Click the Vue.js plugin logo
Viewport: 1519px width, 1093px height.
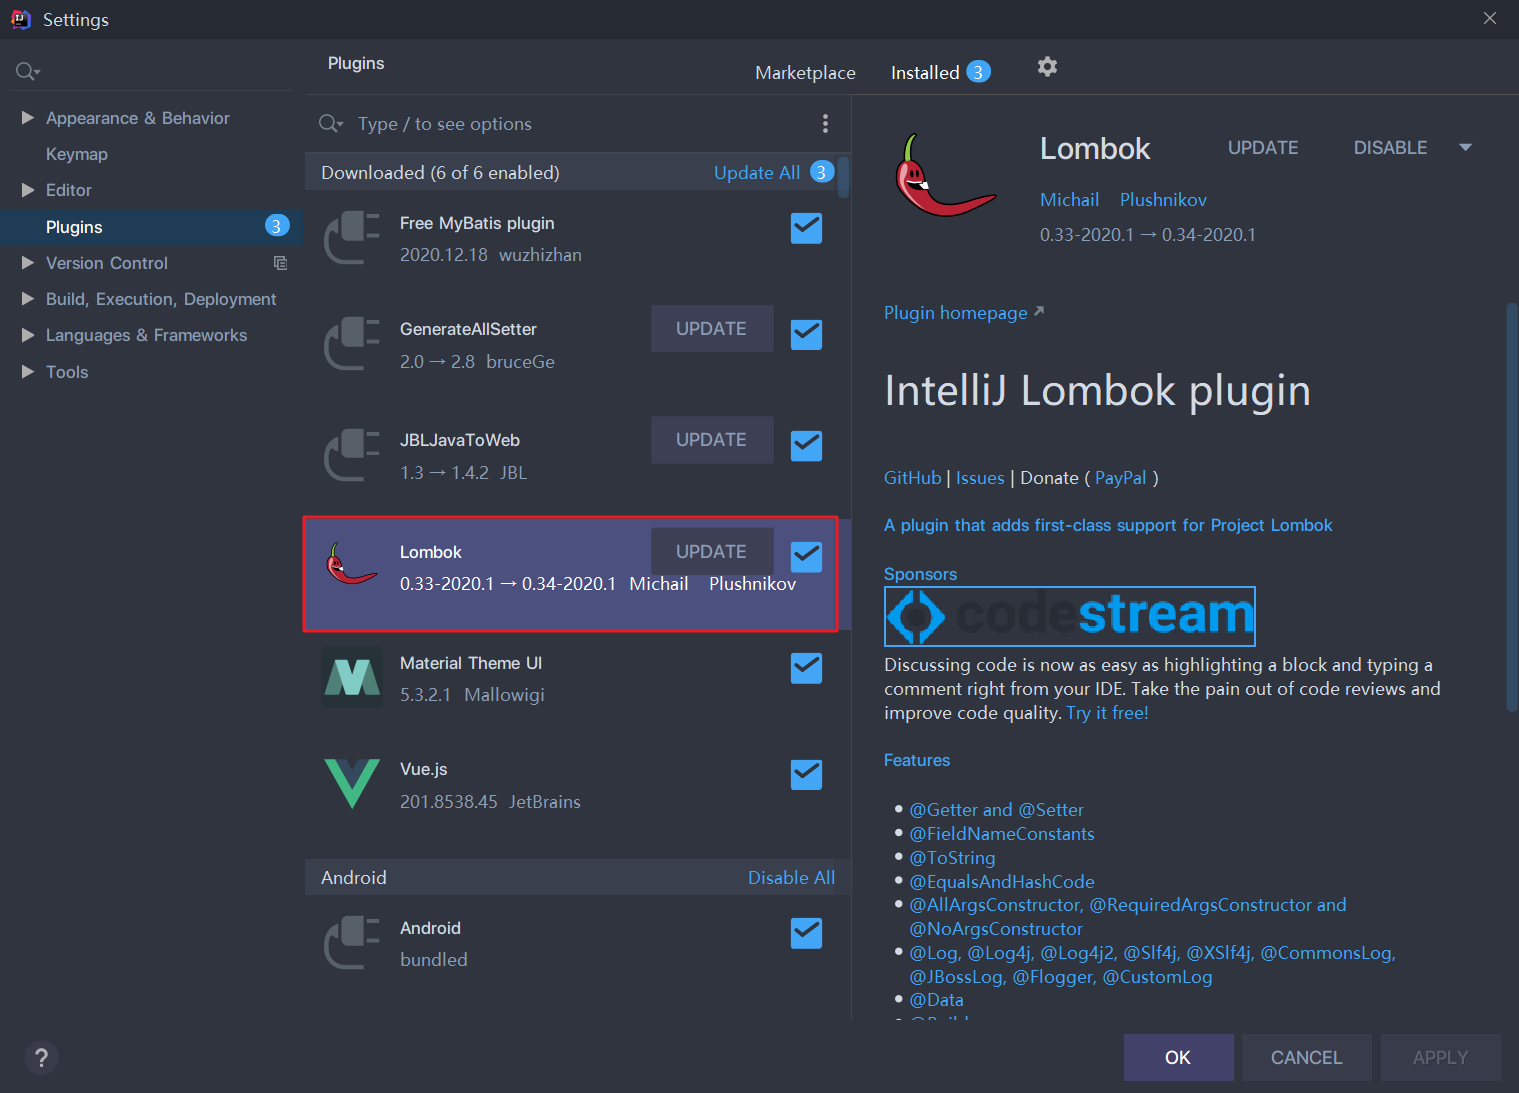pos(352,783)
